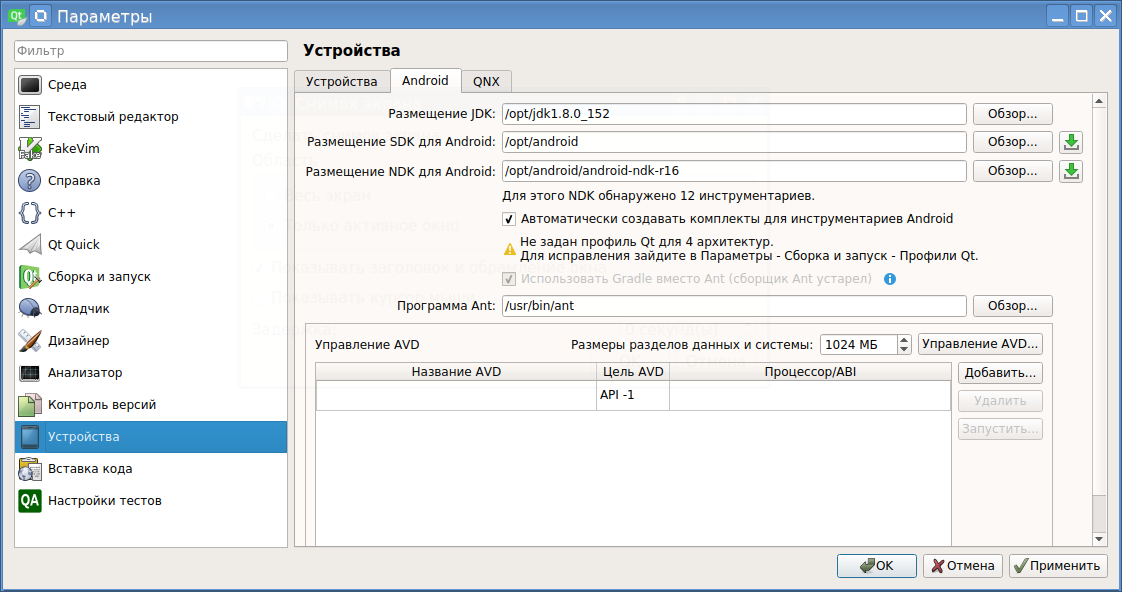Decrease partition size with down arrow

(904, 349)
